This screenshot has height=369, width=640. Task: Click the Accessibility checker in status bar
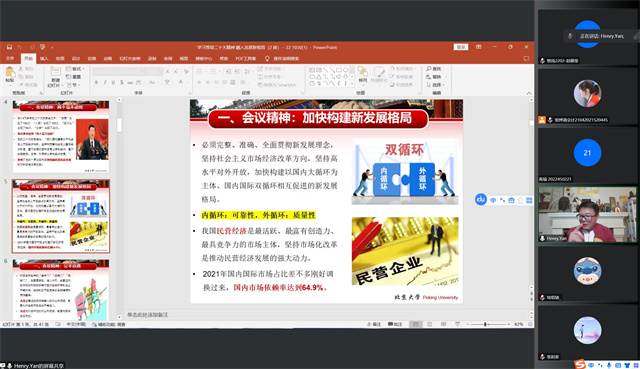[109, 325]
